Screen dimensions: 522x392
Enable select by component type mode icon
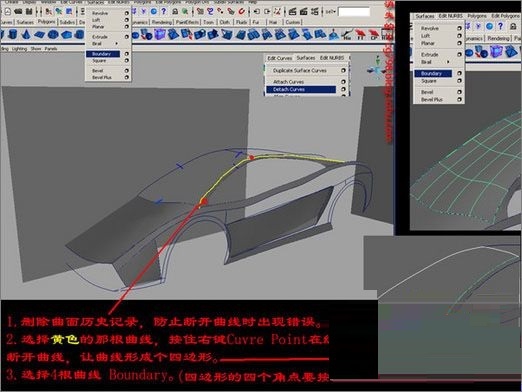coord(69,11)
